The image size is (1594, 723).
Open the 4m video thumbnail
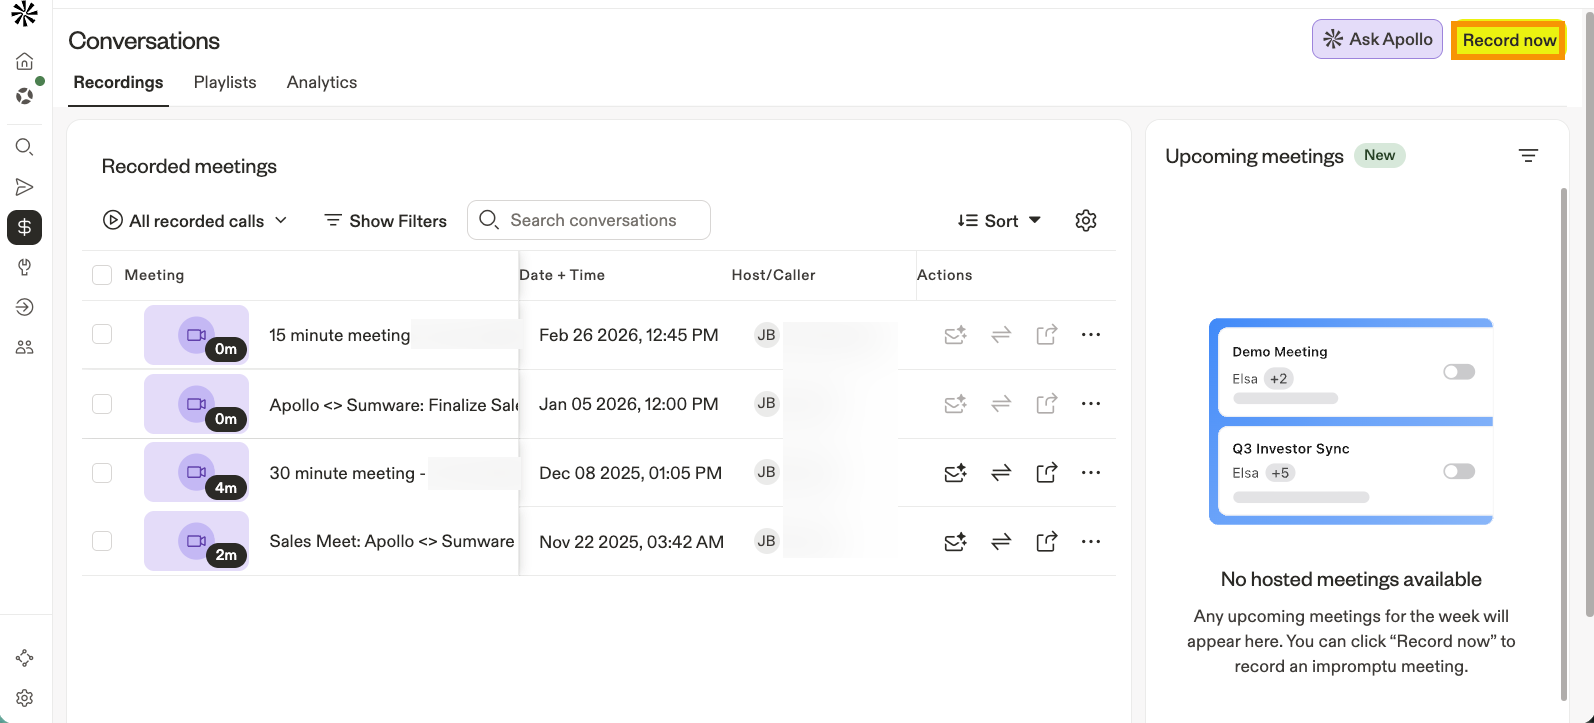pos(196,472)
